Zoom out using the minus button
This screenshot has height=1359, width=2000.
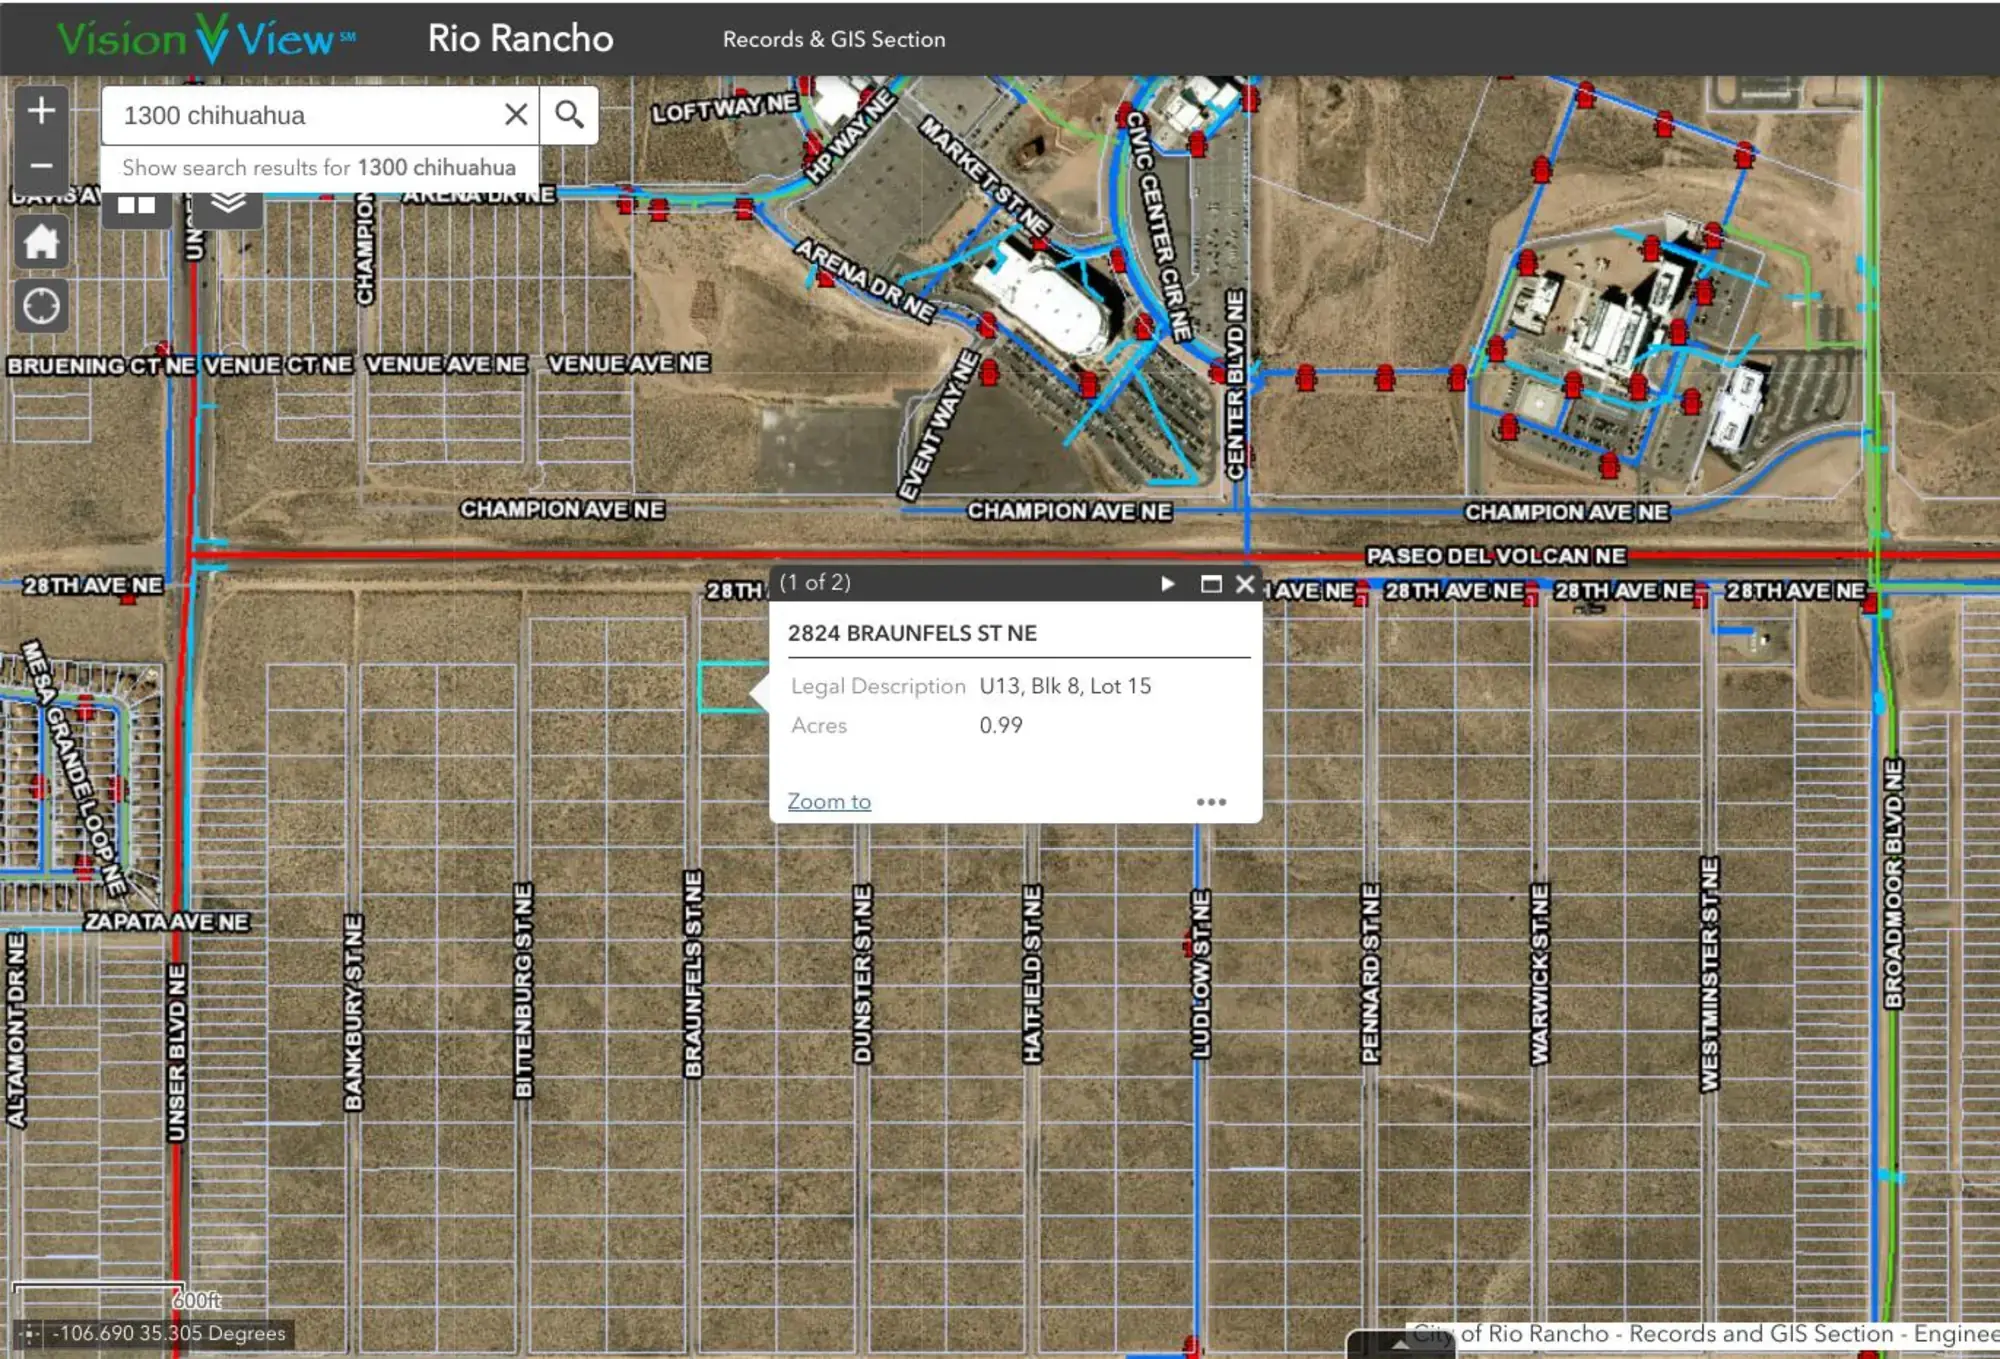tap(41, 165)
